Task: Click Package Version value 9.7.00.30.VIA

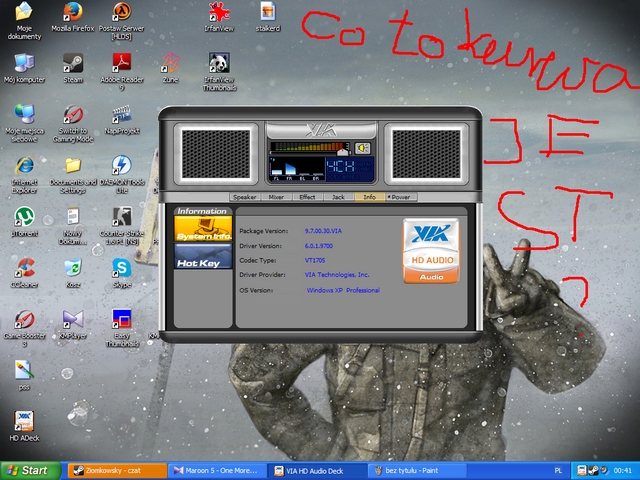Action: tap(323, 231)
